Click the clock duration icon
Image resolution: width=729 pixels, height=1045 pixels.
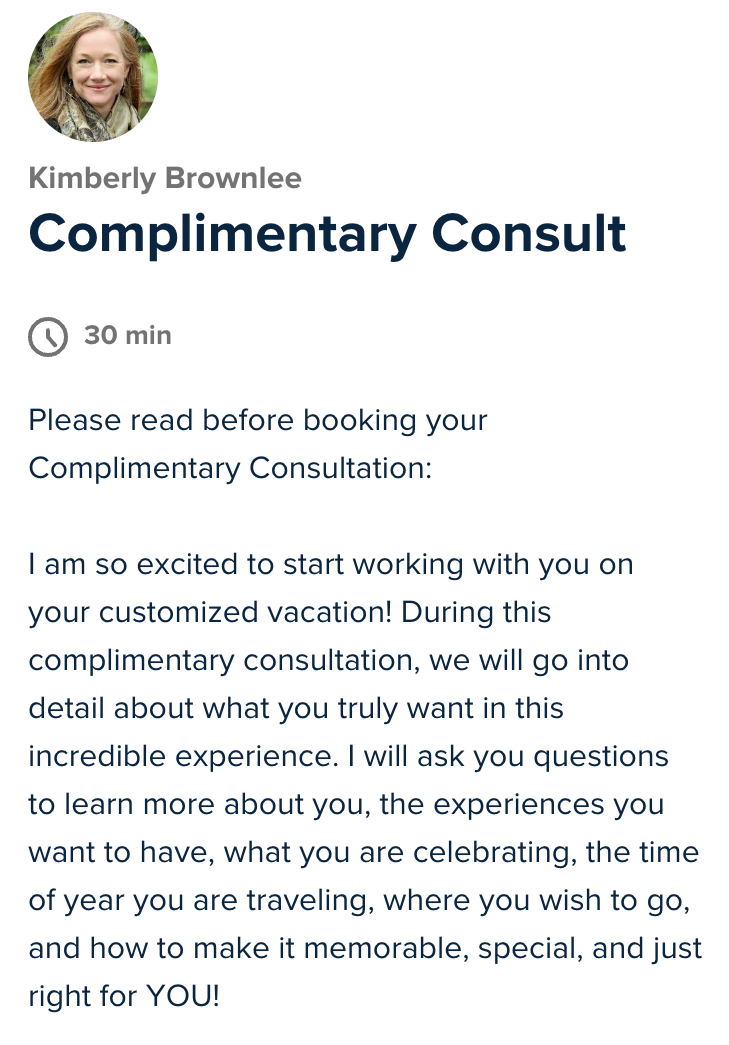click(x=48, y=337)
